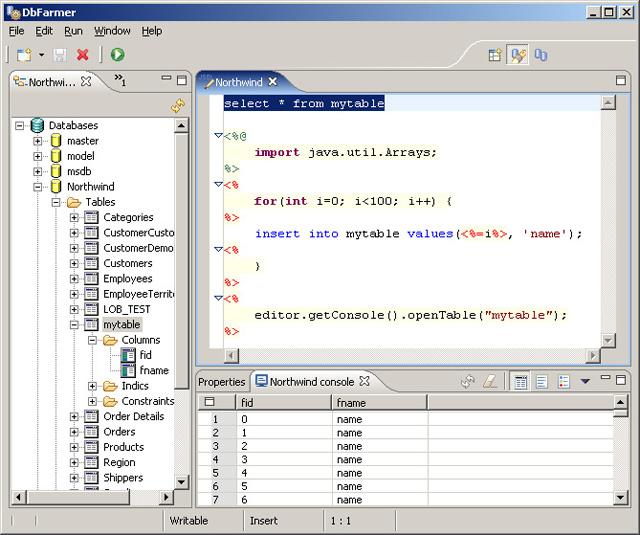The height and width of the screenshot is (535, 640).
Task: Expand the master database node
Action: click(38, 141)
